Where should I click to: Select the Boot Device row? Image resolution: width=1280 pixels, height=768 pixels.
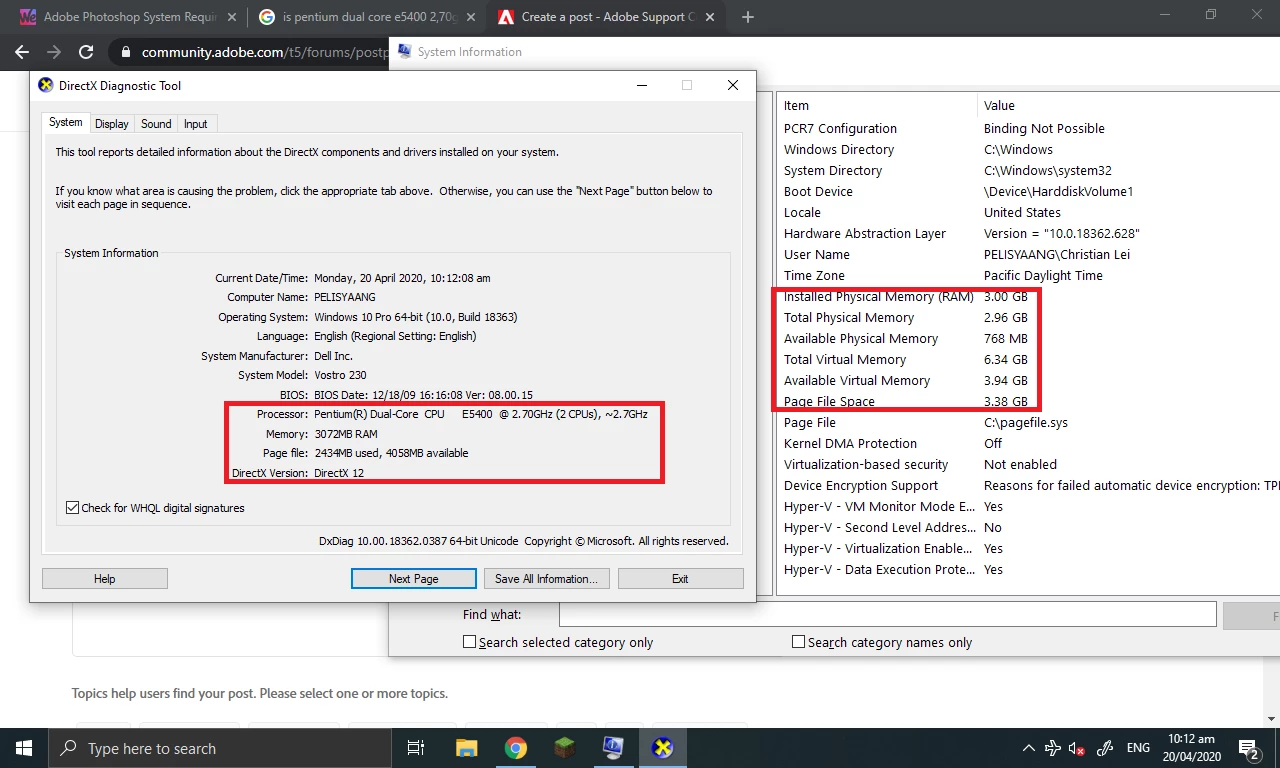(x=1029, y=191)
